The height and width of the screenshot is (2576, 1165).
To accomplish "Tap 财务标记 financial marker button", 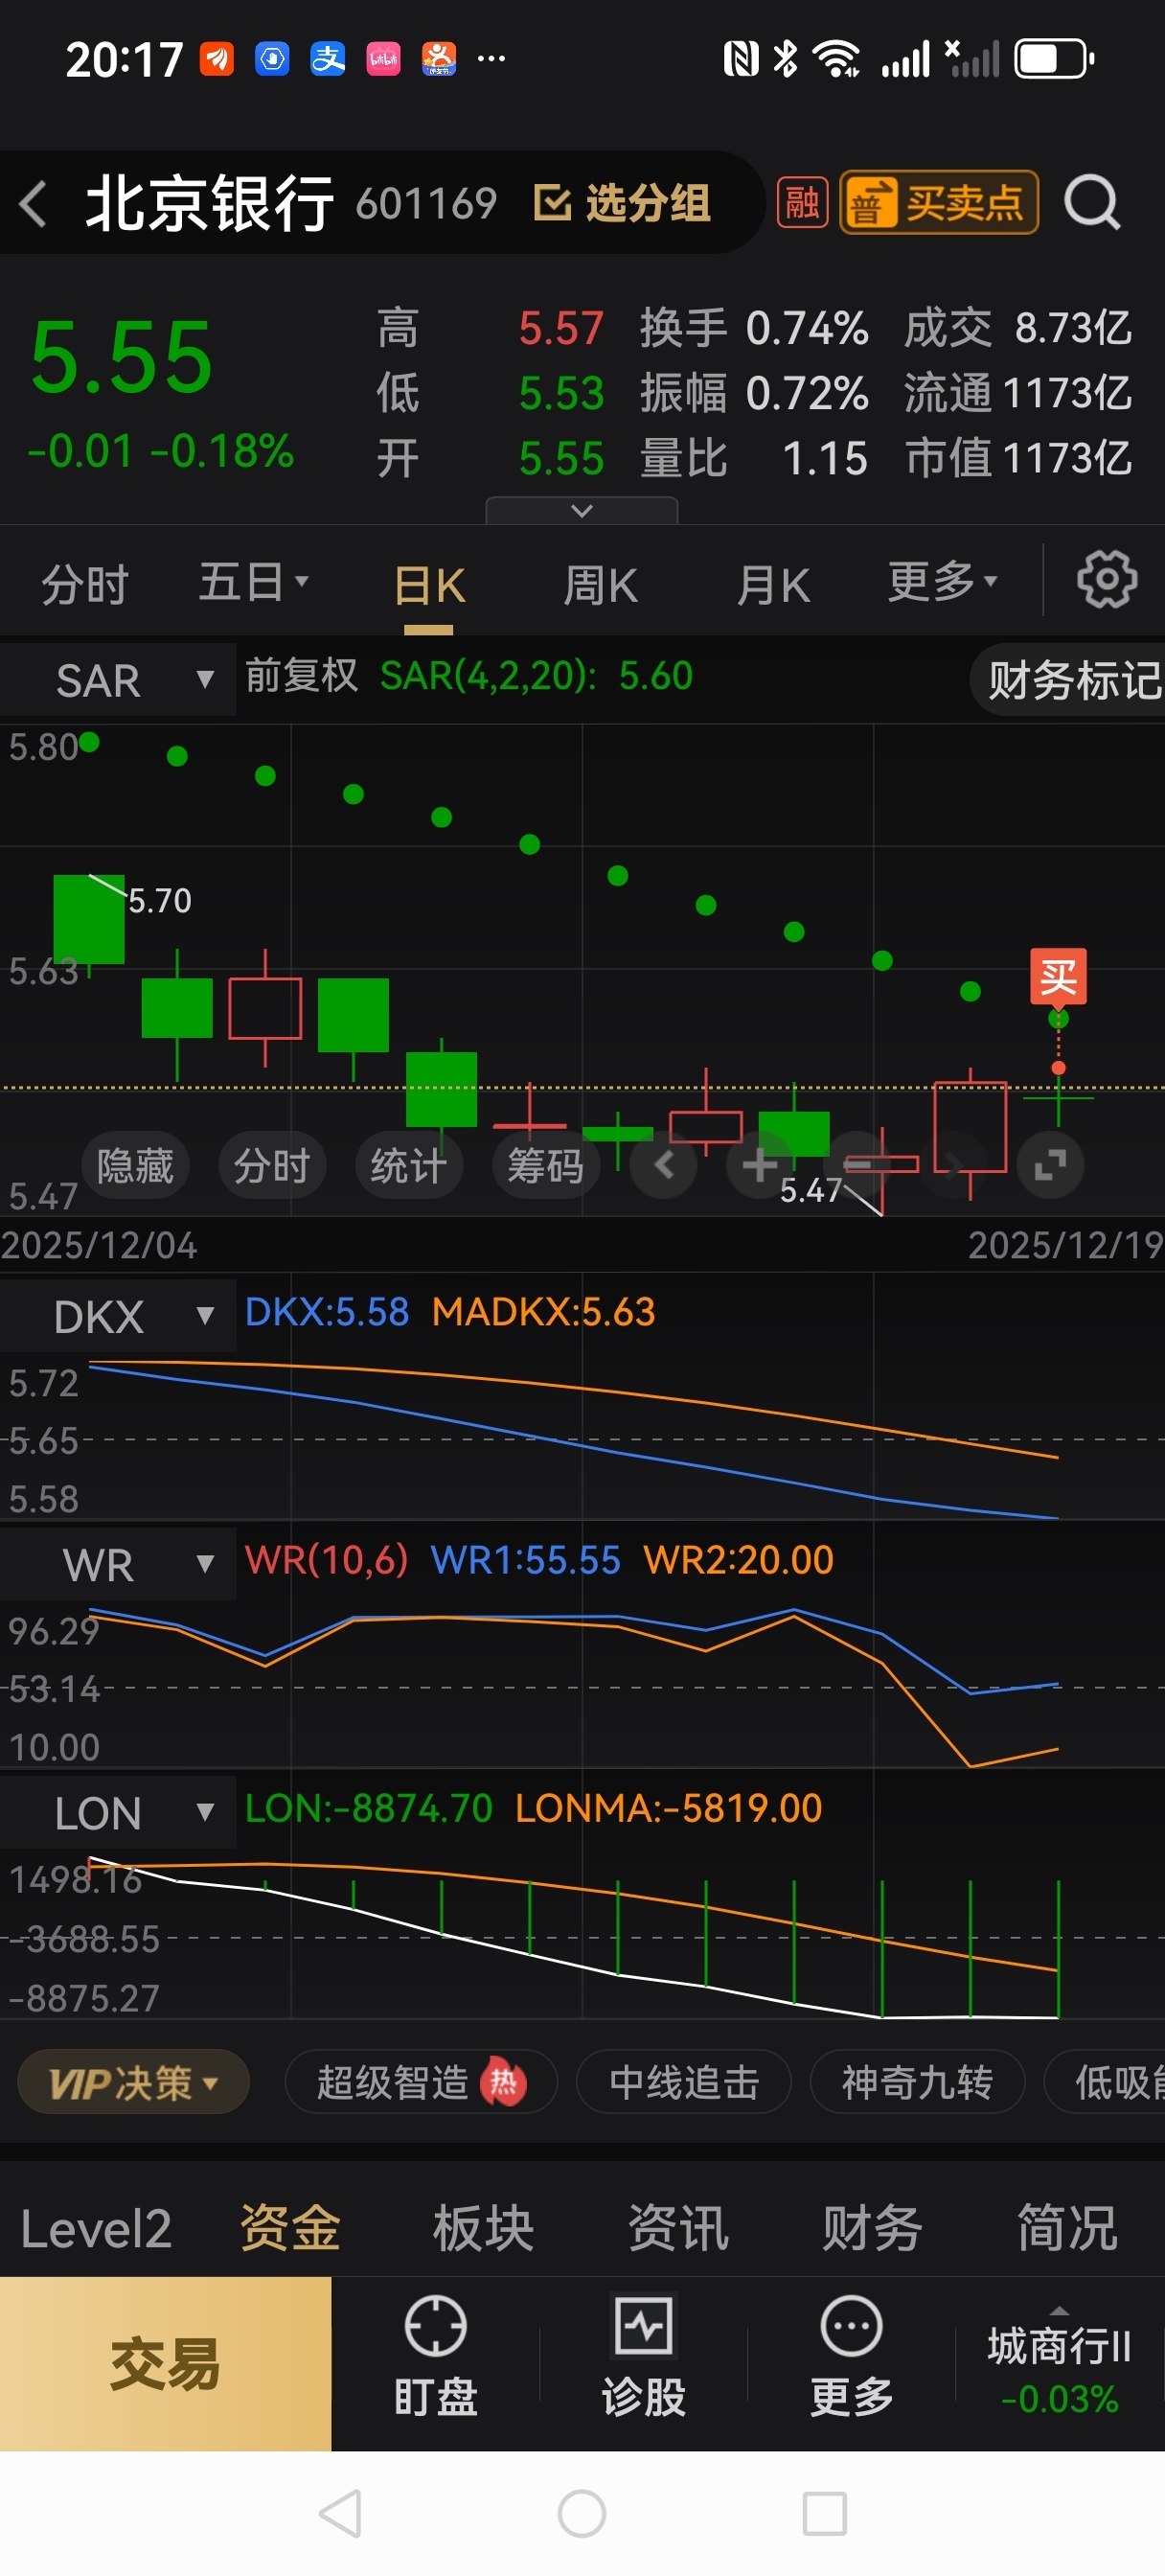I will (1069, 680).
